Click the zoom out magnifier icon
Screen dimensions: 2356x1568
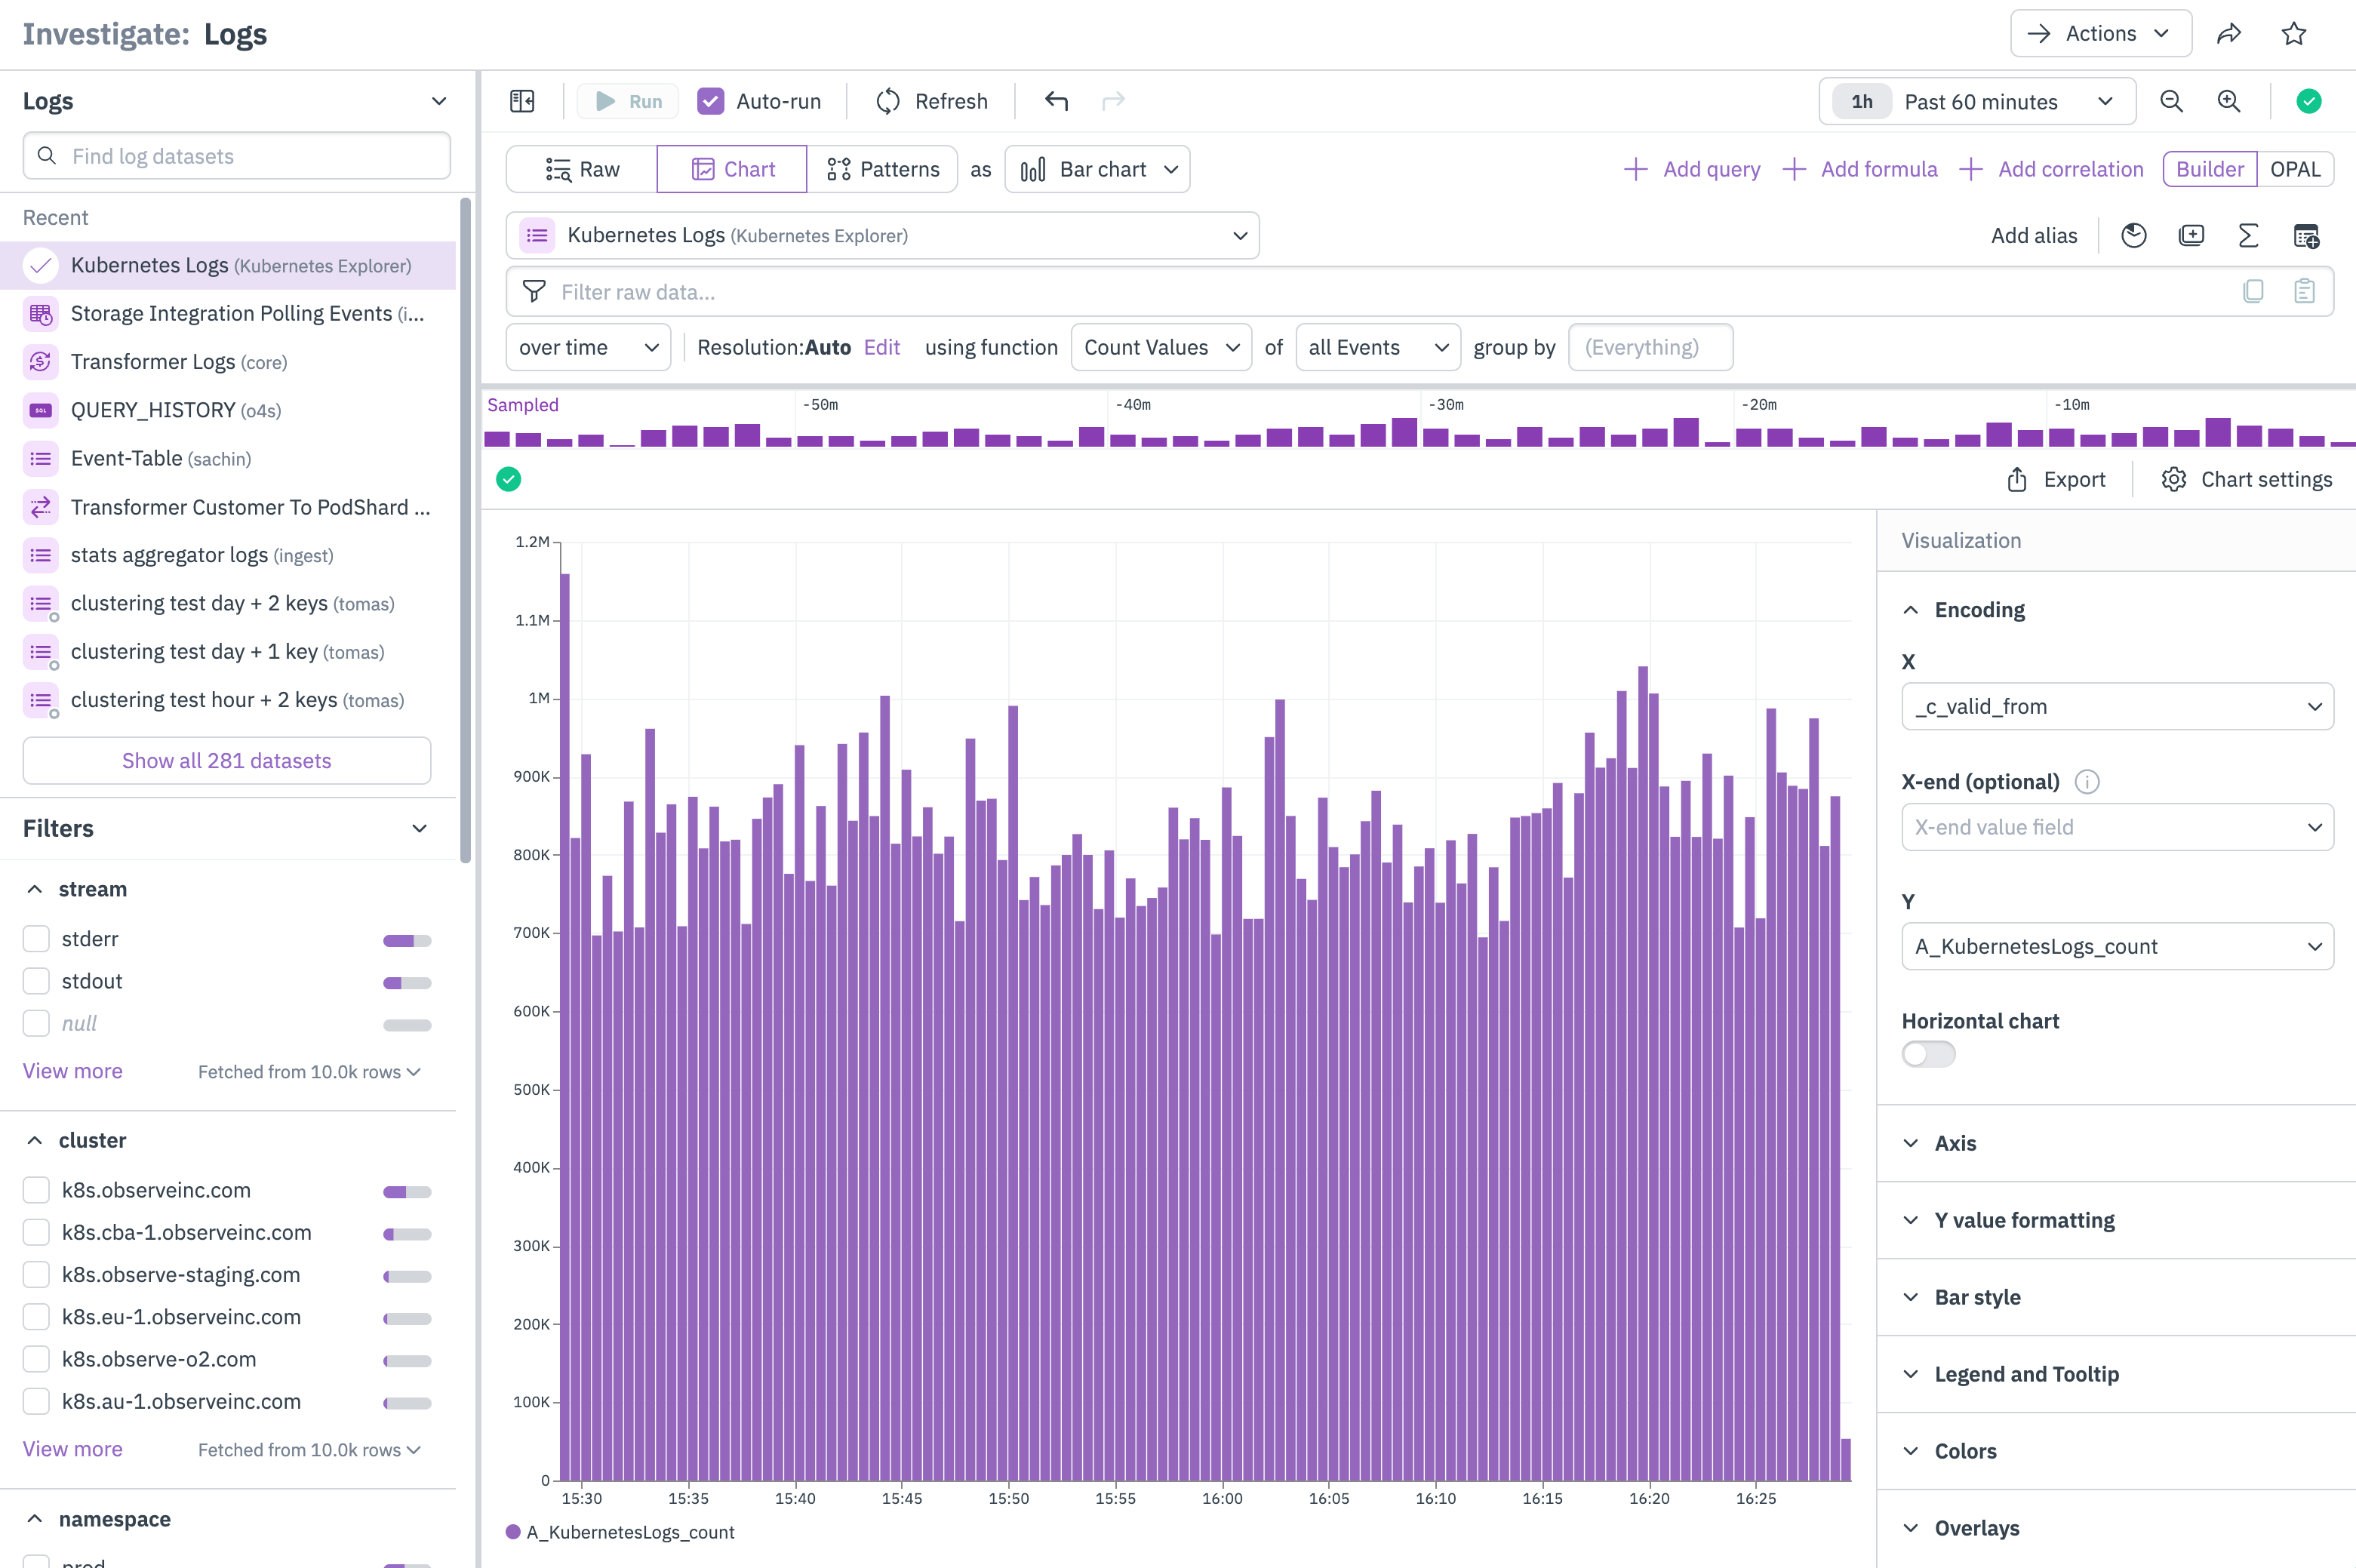click(x=2170, y=101)
